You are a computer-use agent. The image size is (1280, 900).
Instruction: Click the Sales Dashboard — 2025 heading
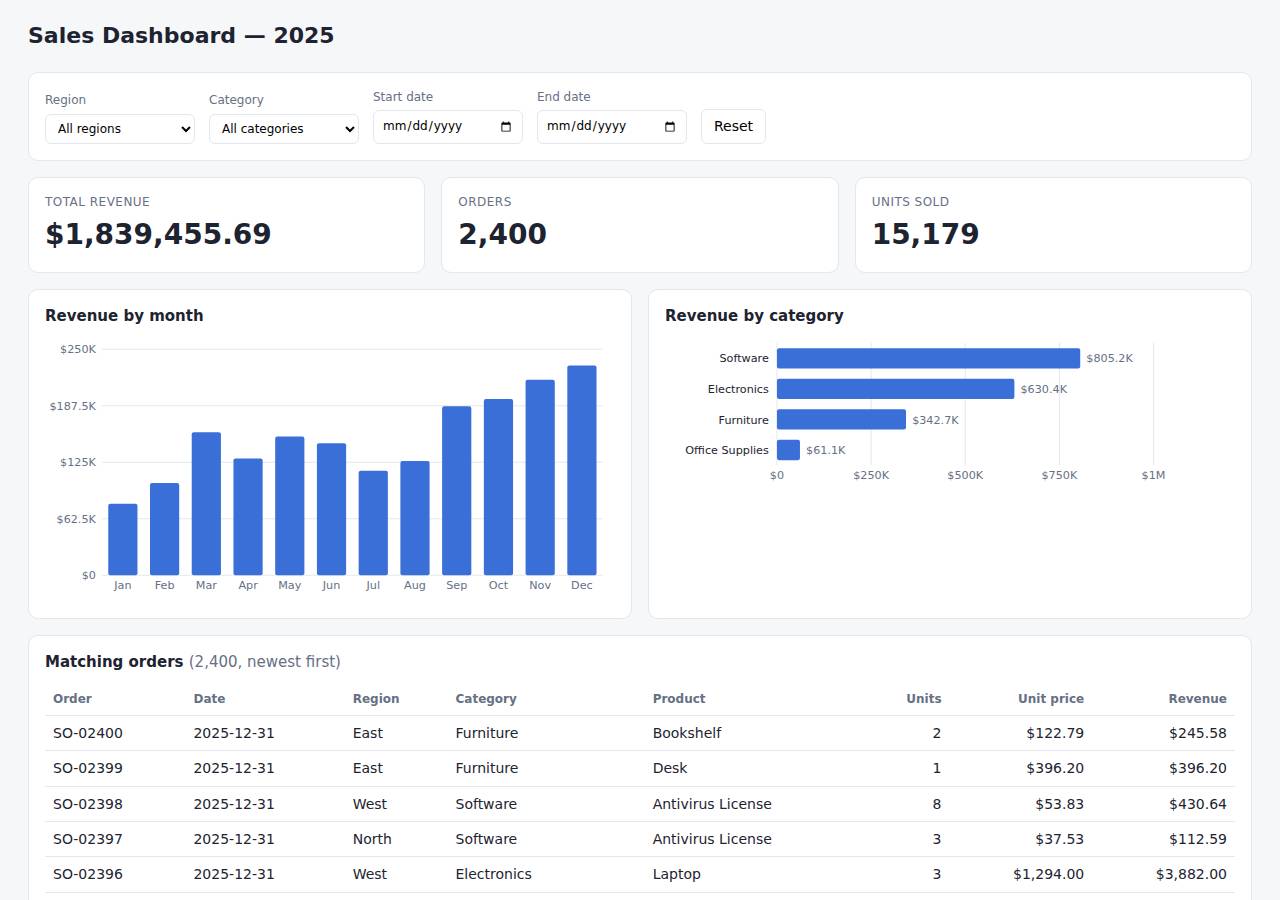click(181, 36)
